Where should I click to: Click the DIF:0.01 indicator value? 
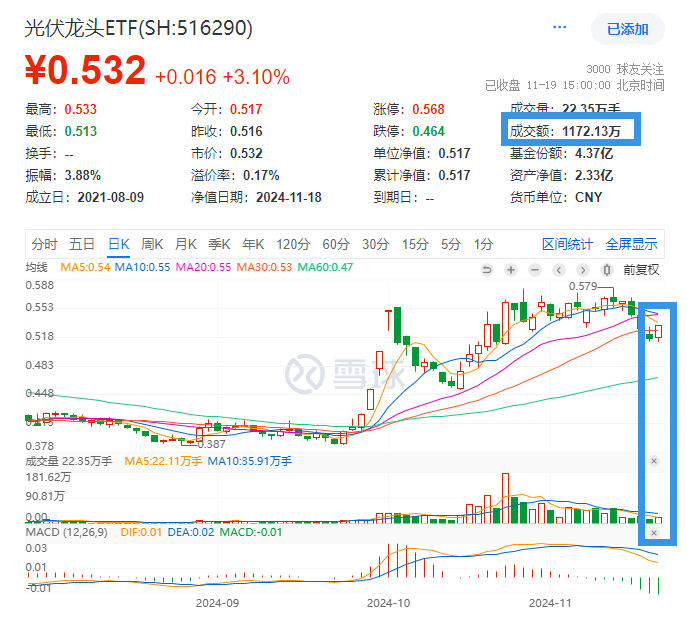141,532
